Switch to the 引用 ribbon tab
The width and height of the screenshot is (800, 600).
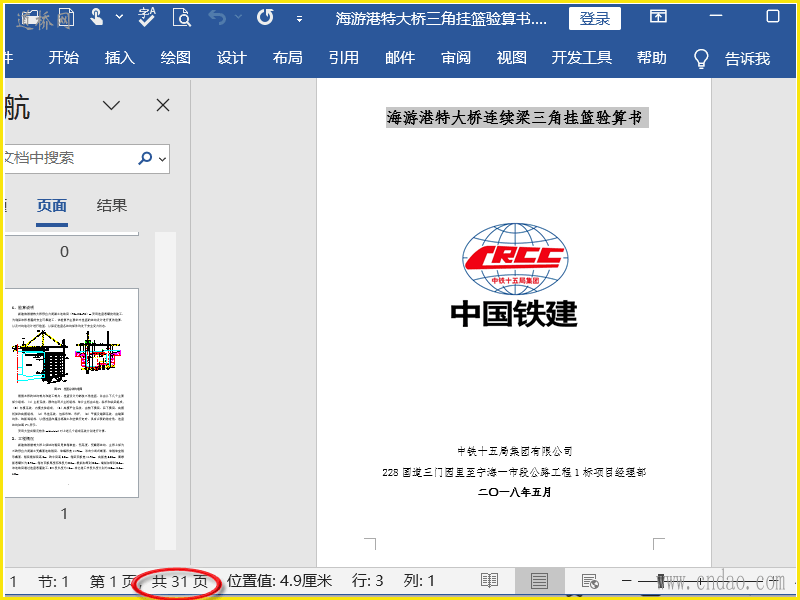point(344,58)
